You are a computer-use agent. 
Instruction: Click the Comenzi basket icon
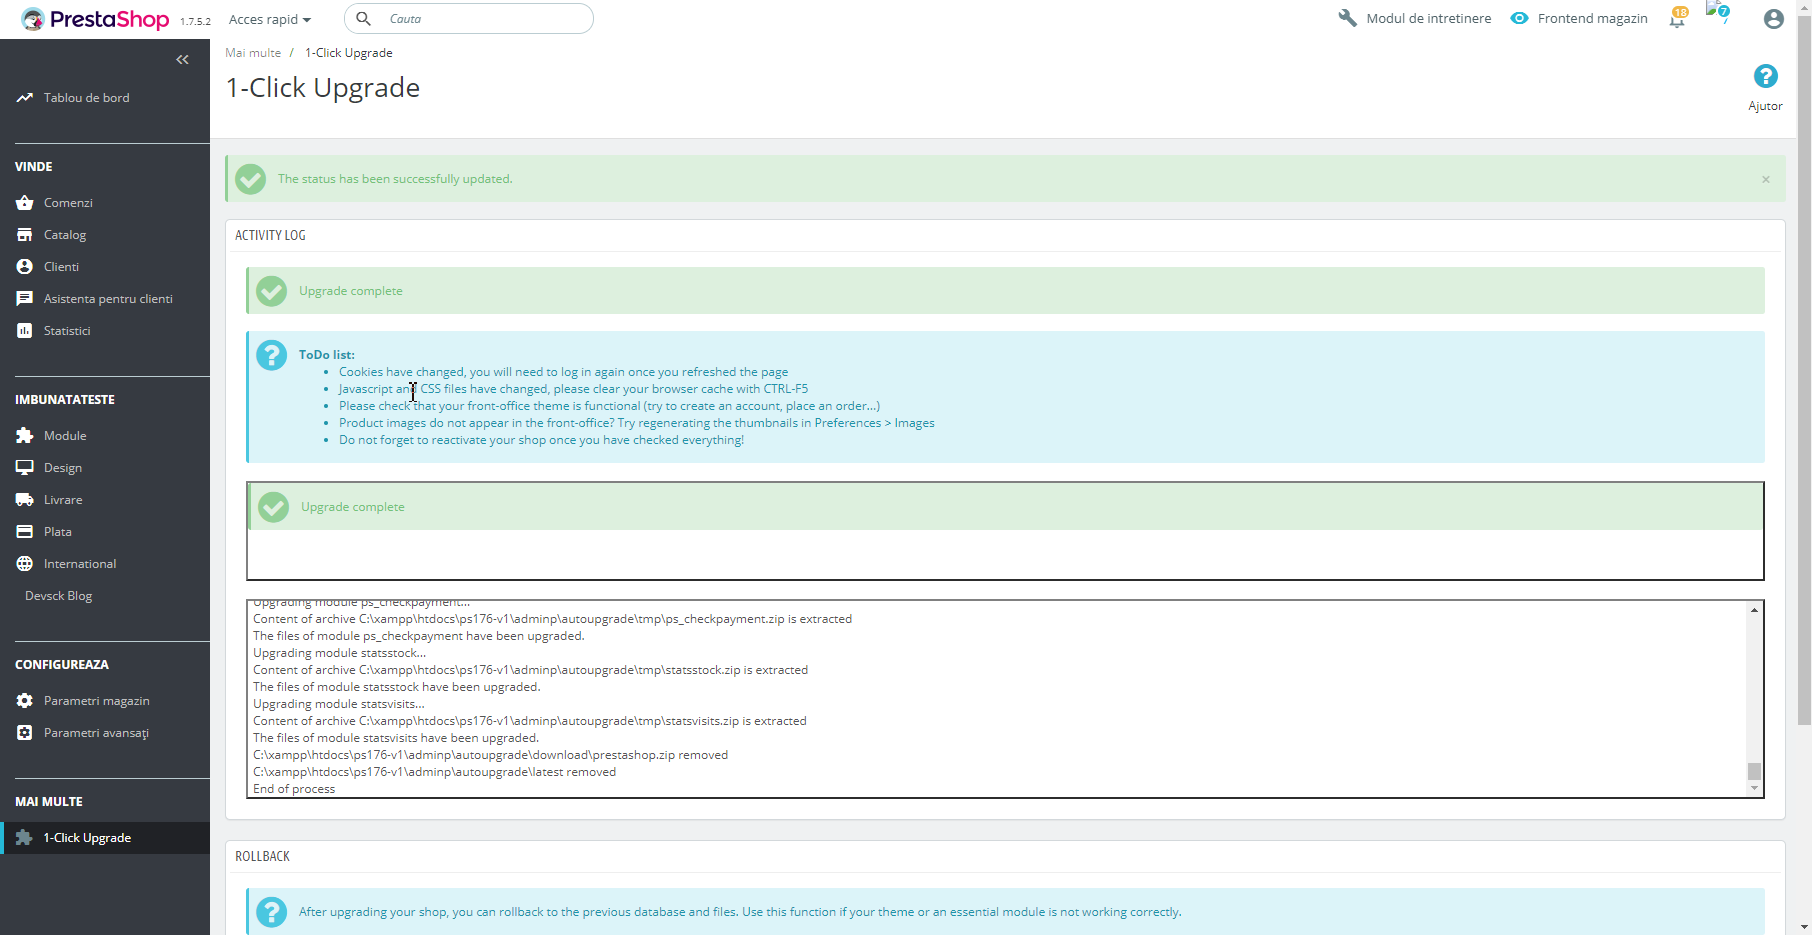pyautogui.click(x=25, y=203)
